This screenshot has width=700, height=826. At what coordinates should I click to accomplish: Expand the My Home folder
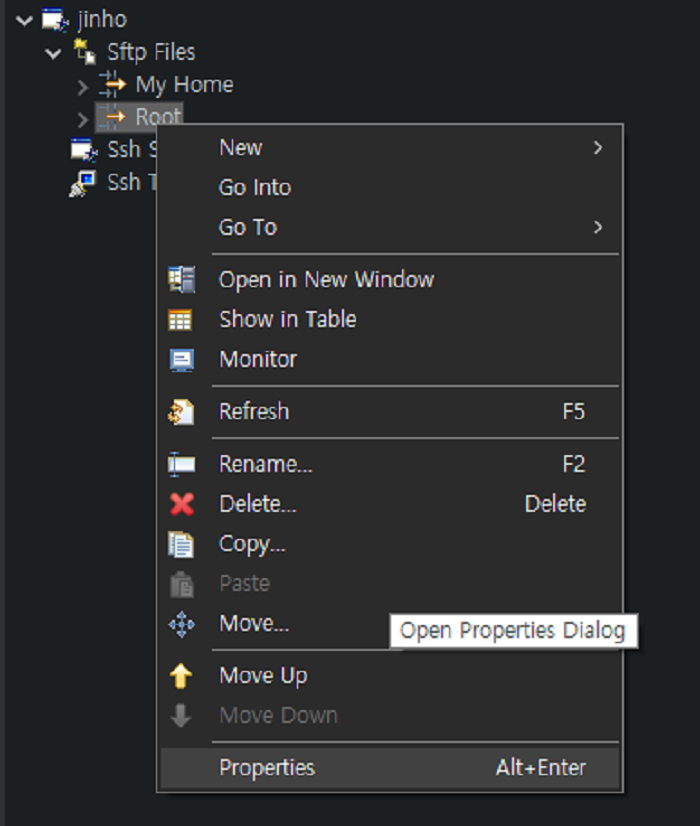pos(83,87)
